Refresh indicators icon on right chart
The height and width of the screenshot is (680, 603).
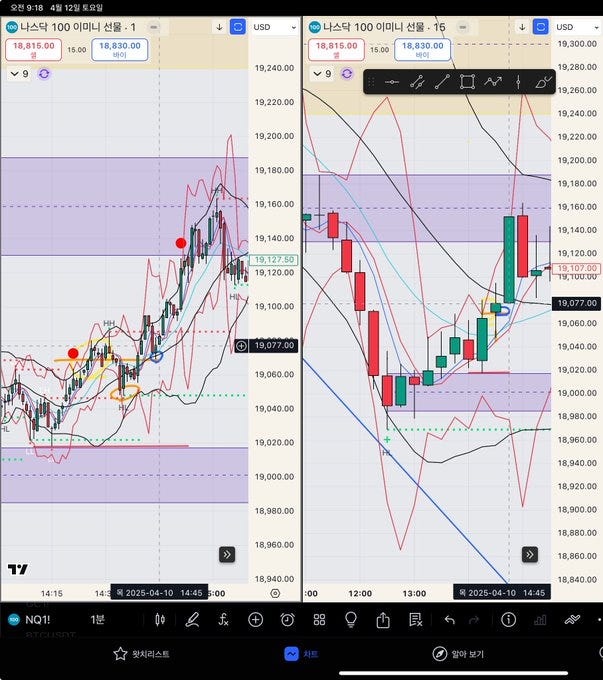point(347,74)
